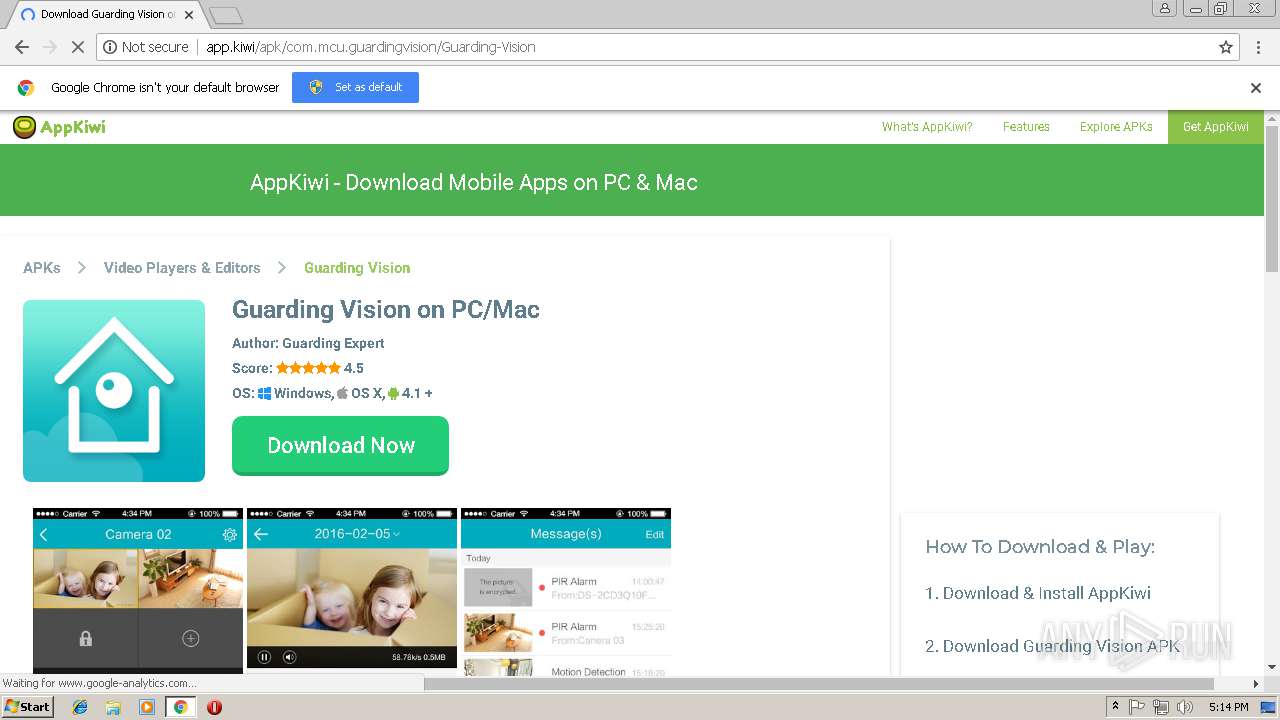Click APKs breadcrumb link

click(x=42, y=268)
